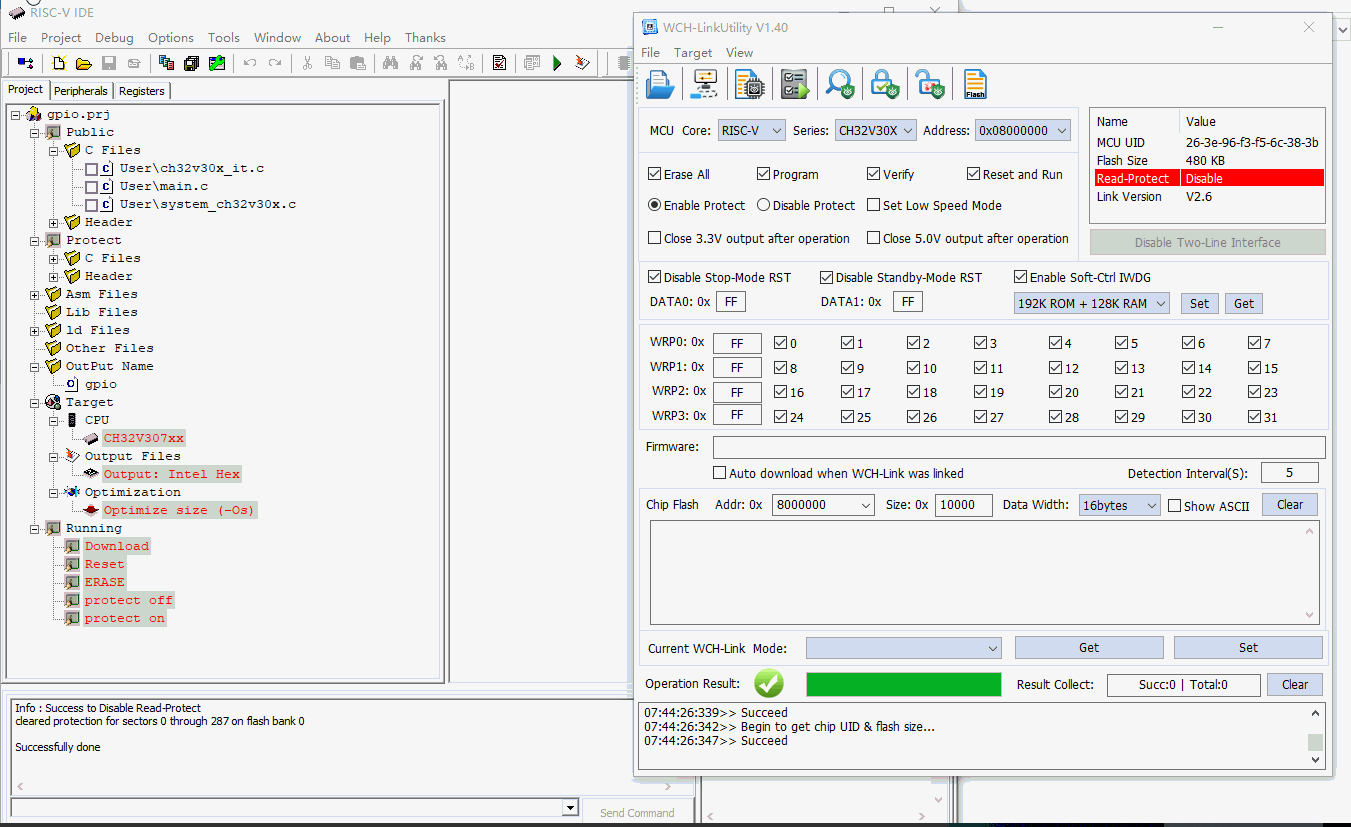Collapse the Public tree node

(35, 132)
